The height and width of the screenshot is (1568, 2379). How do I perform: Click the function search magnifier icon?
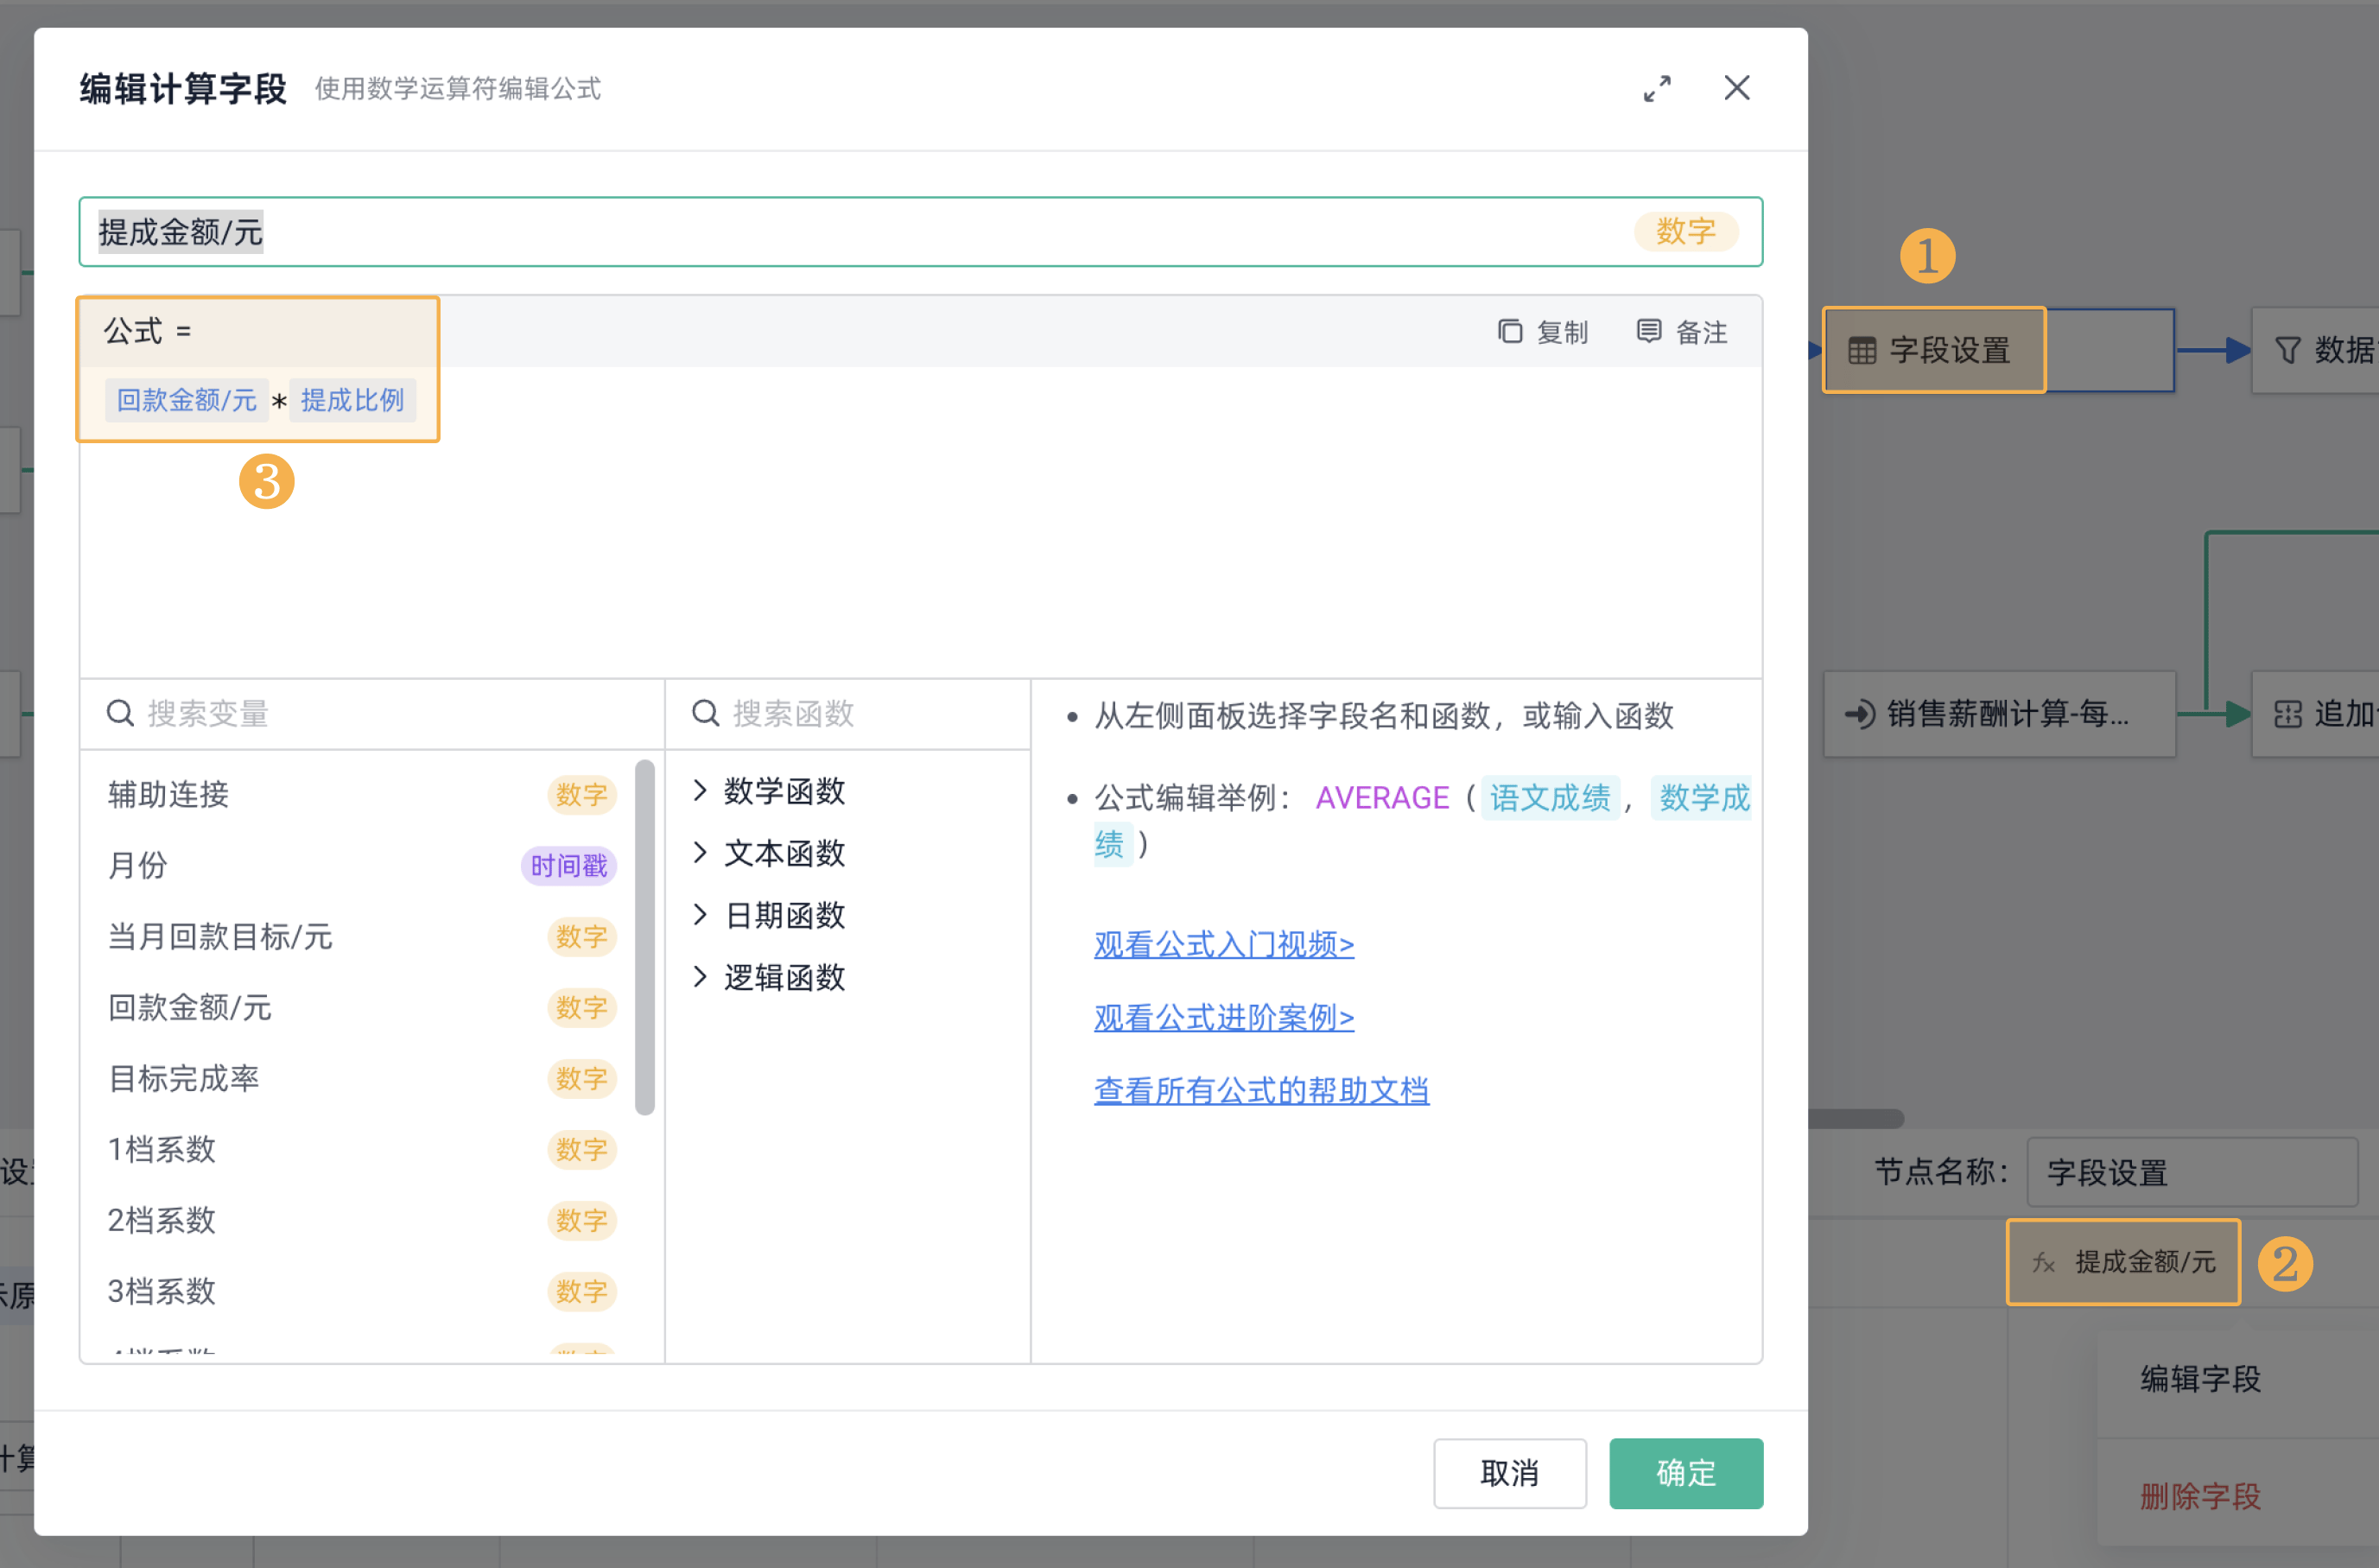(705, 713)
